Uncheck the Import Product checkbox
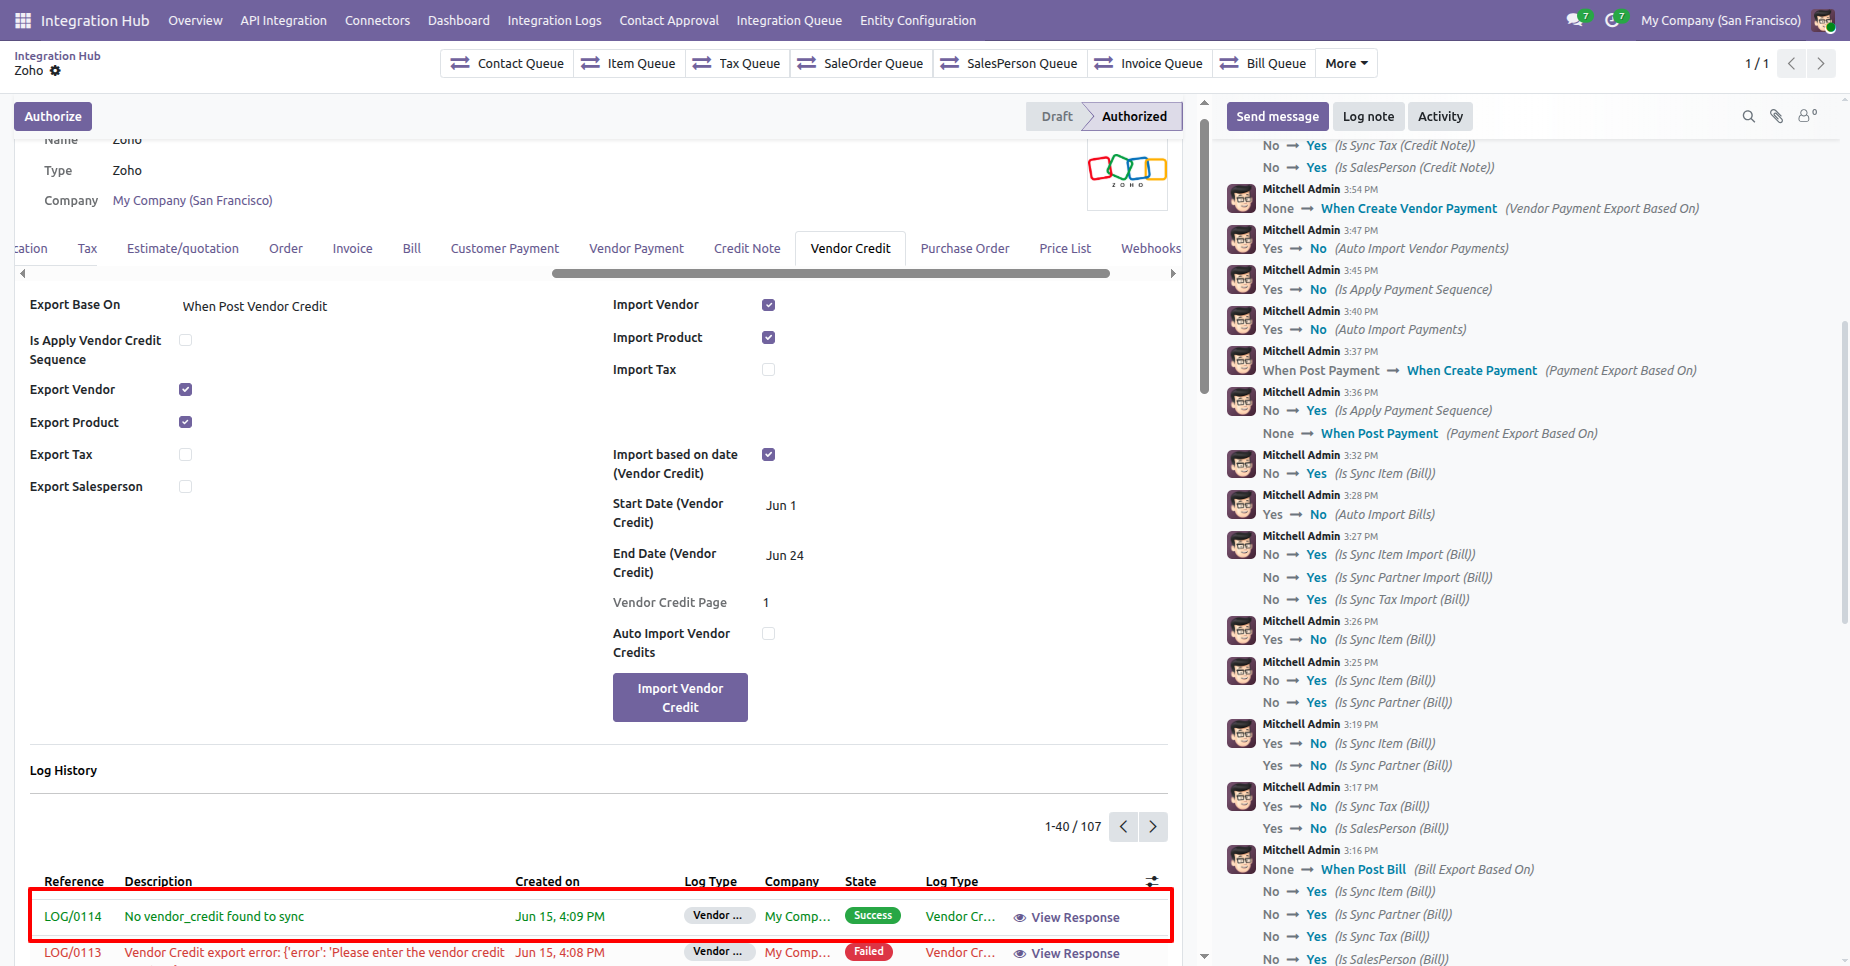This screenshot has width=1850, height=966. (768, 338)
